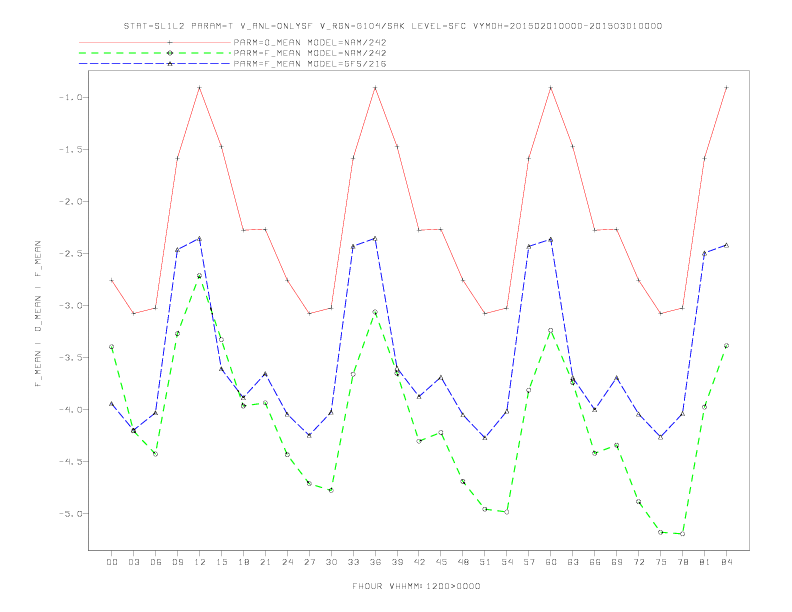The height and width of the screenshot is (612, 792).
Task: Click the green NAM circle point at hour 00
Action: click(112, 347)
